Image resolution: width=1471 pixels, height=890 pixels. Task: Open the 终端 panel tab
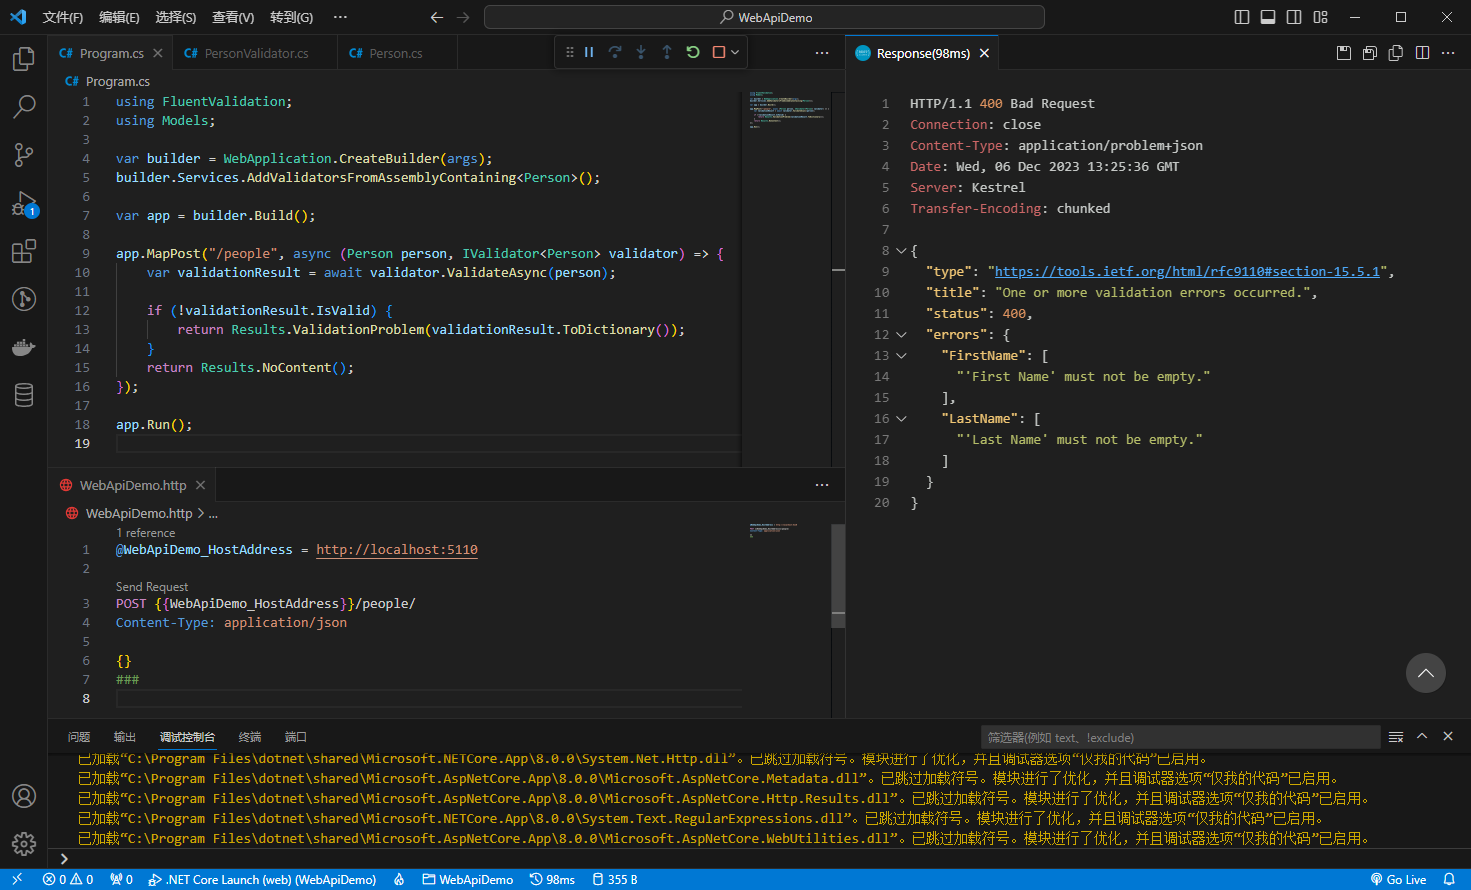tap(250, 737)
